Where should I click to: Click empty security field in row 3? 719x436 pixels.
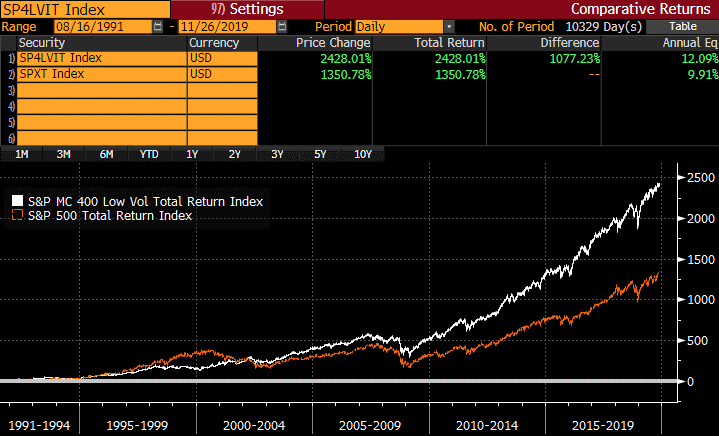point(102,90)
